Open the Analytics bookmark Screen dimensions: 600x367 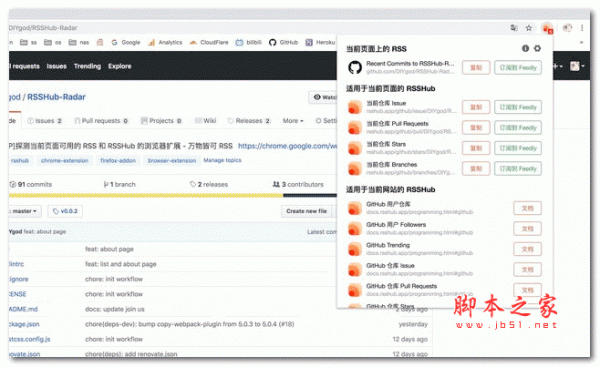(x=165, y=42)
